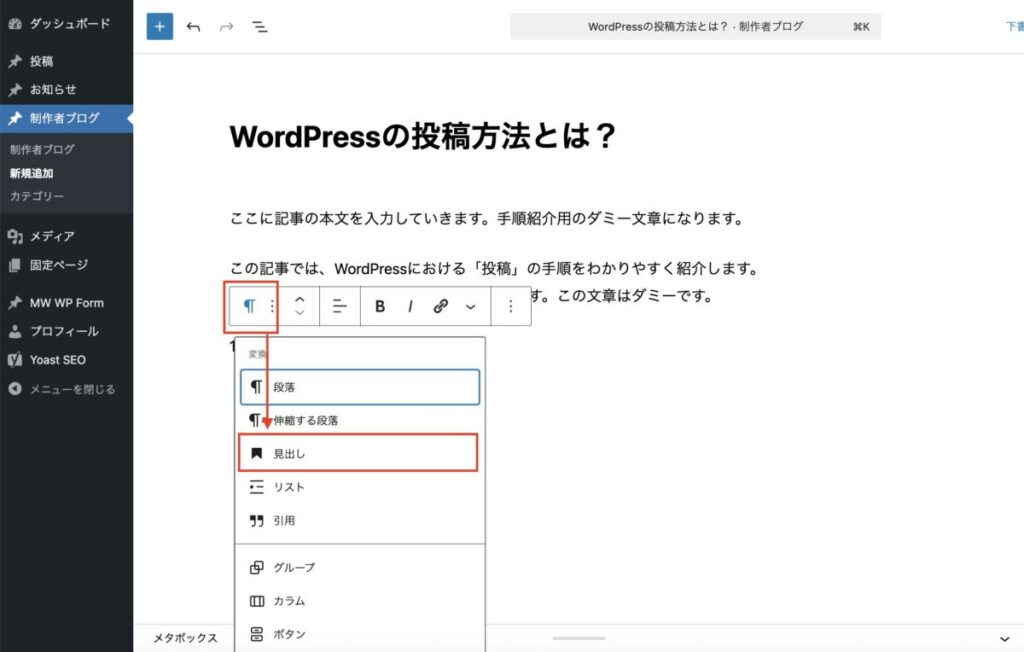Select 段落 in the transform menu
Screen dimensions: 1024x652
(360, 387)
